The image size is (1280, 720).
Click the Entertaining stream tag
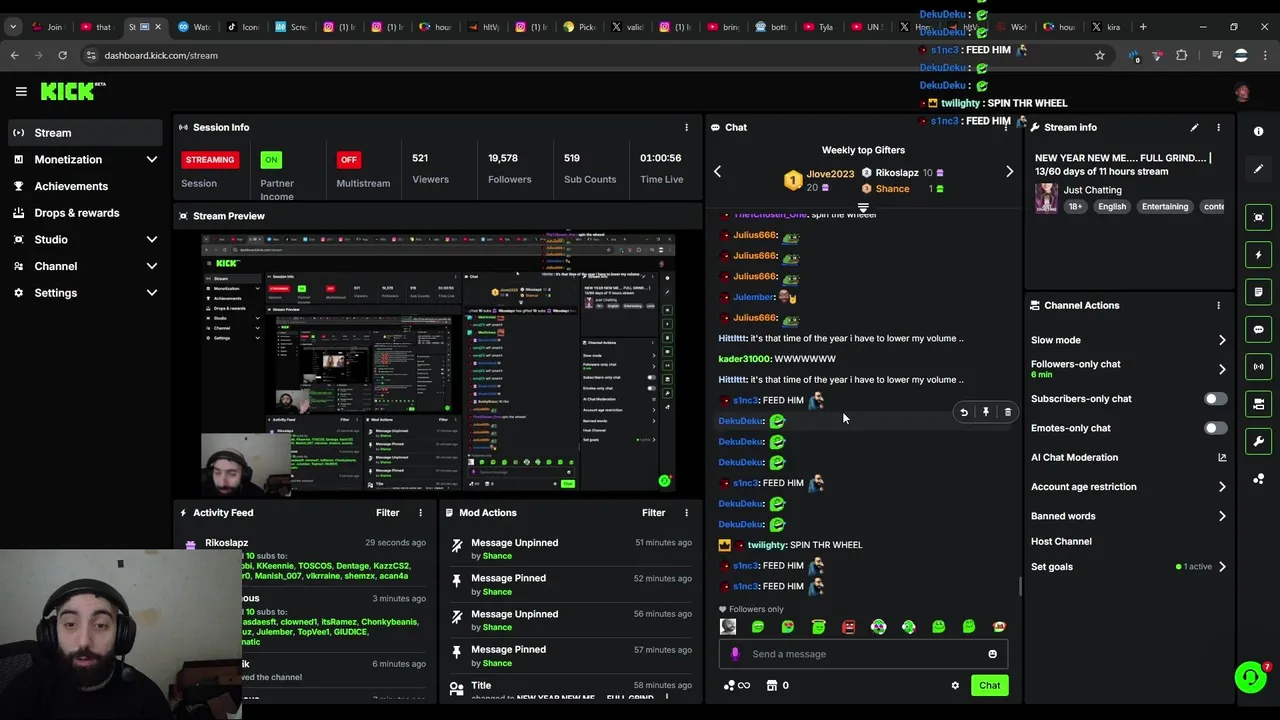coord(1165,207)
